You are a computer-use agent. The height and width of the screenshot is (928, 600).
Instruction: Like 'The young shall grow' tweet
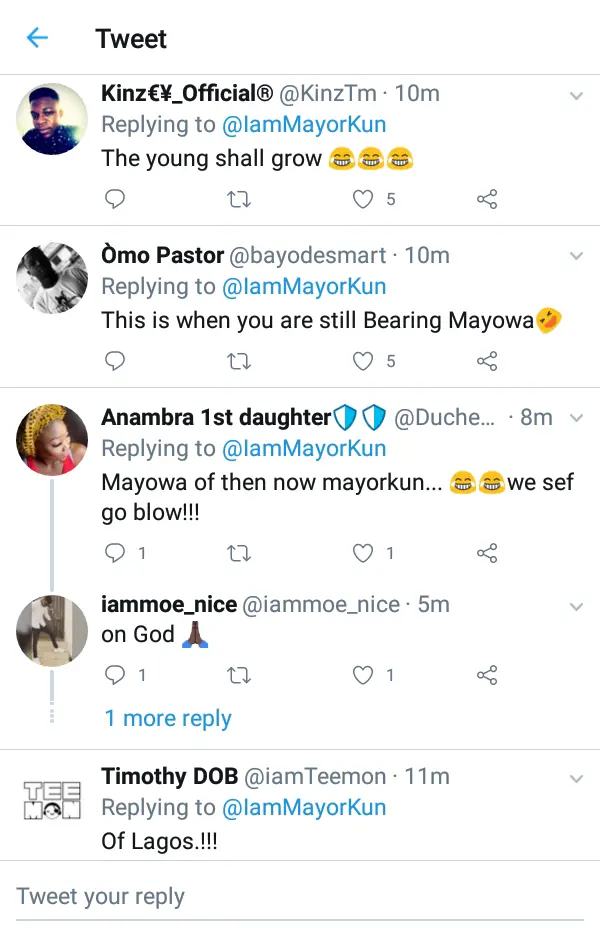[364, 199]
